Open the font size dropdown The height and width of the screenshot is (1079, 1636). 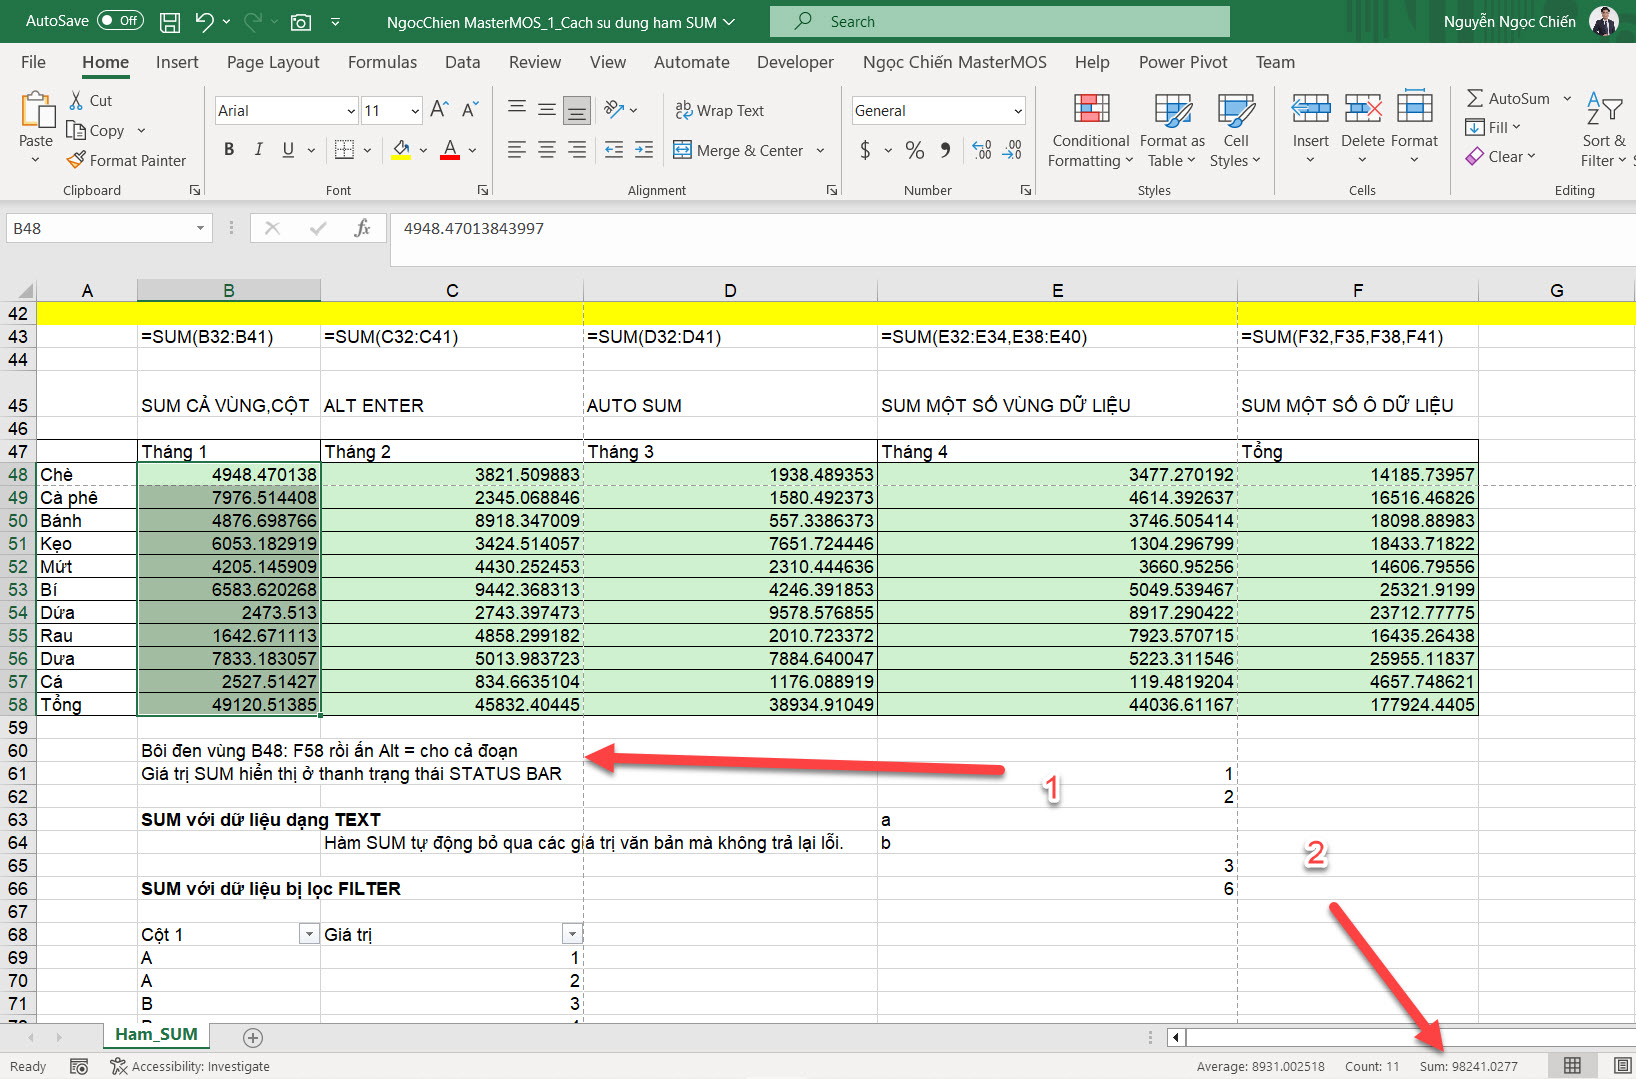[x=415, y=110]
